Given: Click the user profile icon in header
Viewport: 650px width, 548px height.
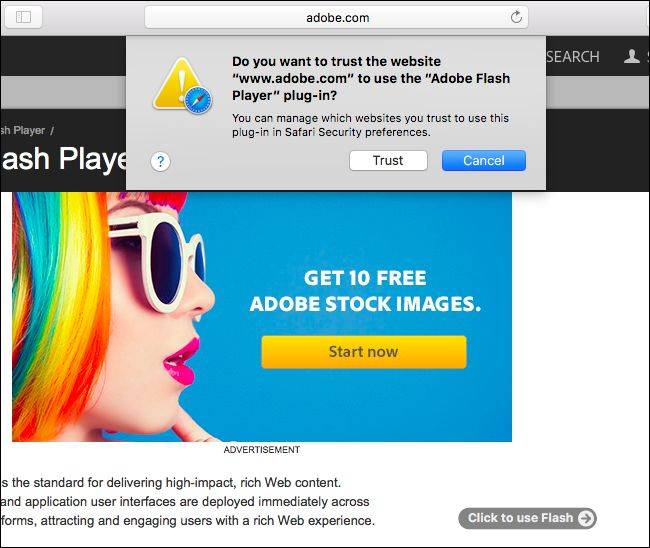Looking at the screenshot, I should (631, 56).
